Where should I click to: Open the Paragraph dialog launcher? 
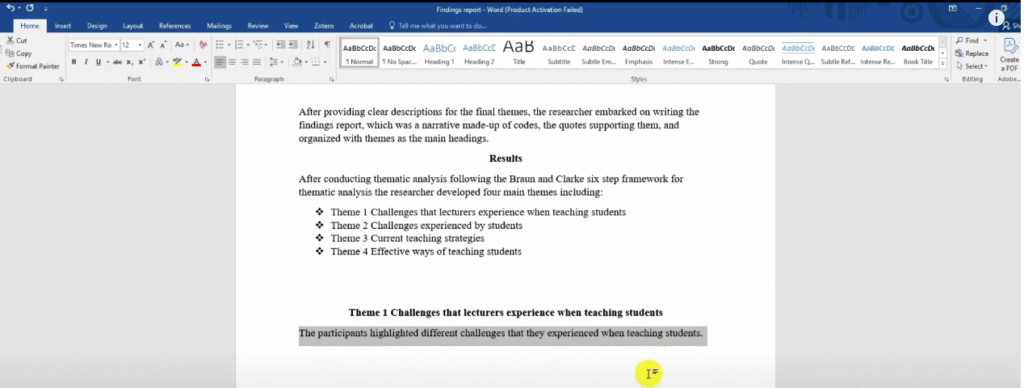coord(332,79)
